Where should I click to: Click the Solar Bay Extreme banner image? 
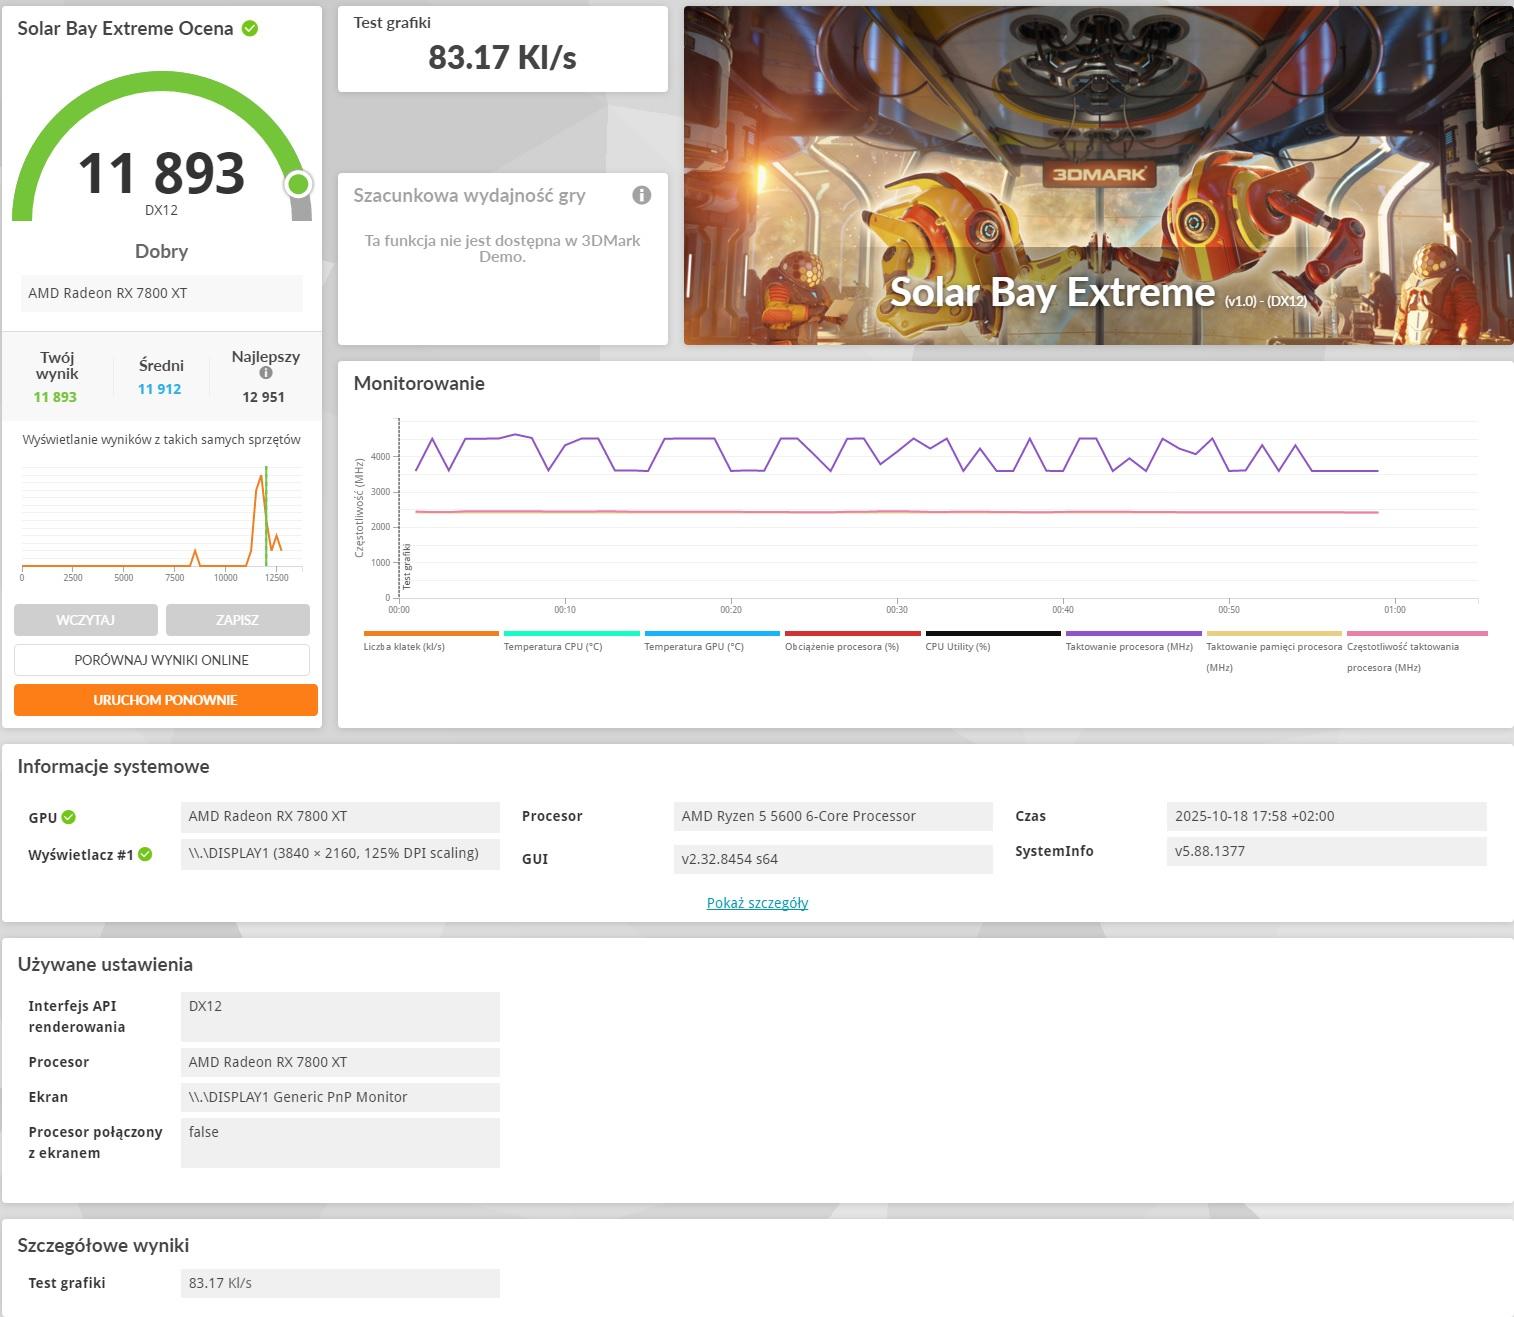pyautogui.click(x=1098, y=176)
